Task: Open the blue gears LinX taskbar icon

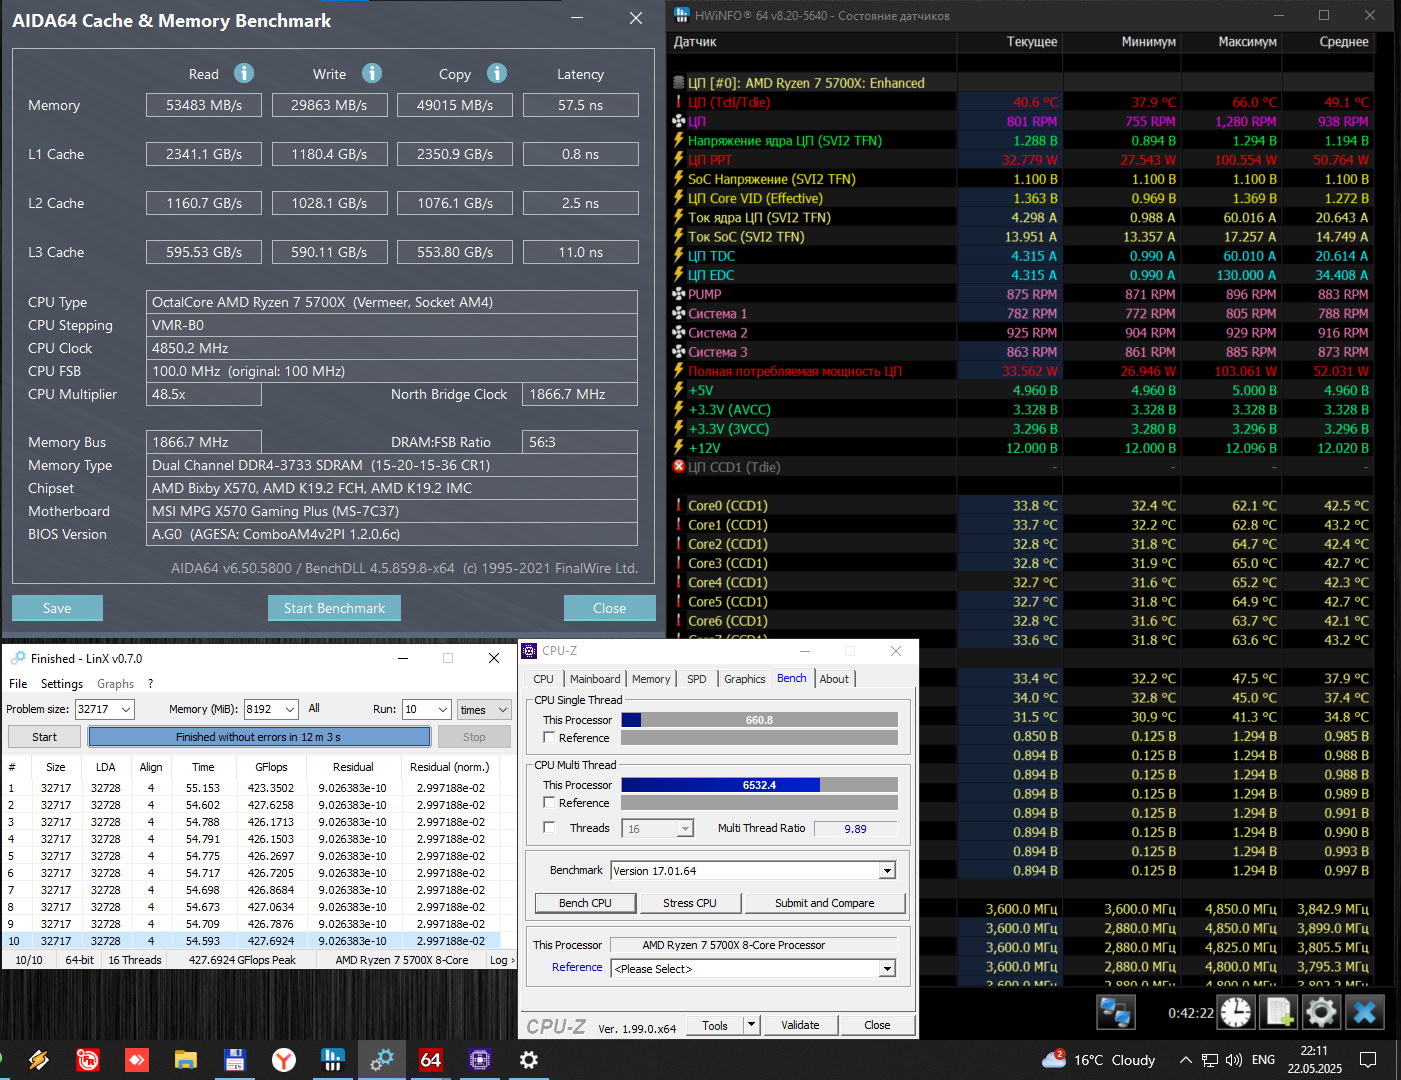Action: click(382, 1060)
